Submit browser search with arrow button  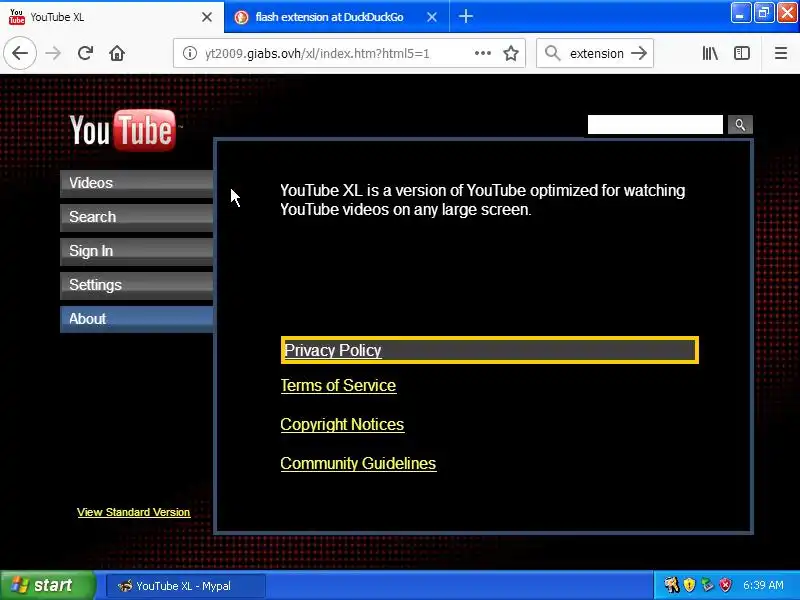point(639,53)
